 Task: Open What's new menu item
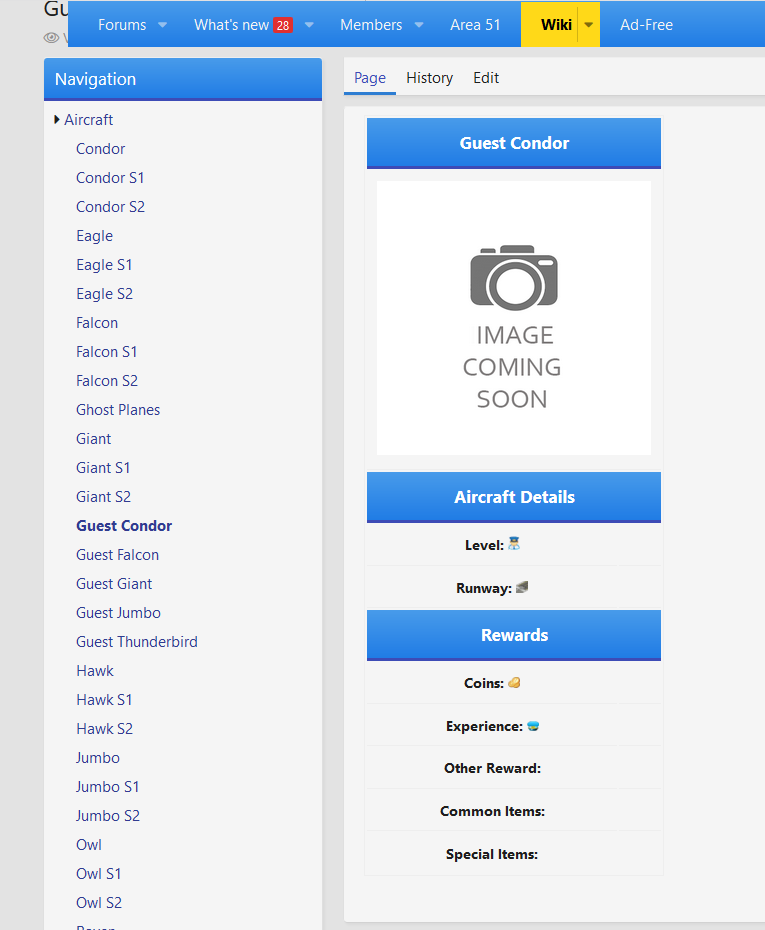(231, 25)
